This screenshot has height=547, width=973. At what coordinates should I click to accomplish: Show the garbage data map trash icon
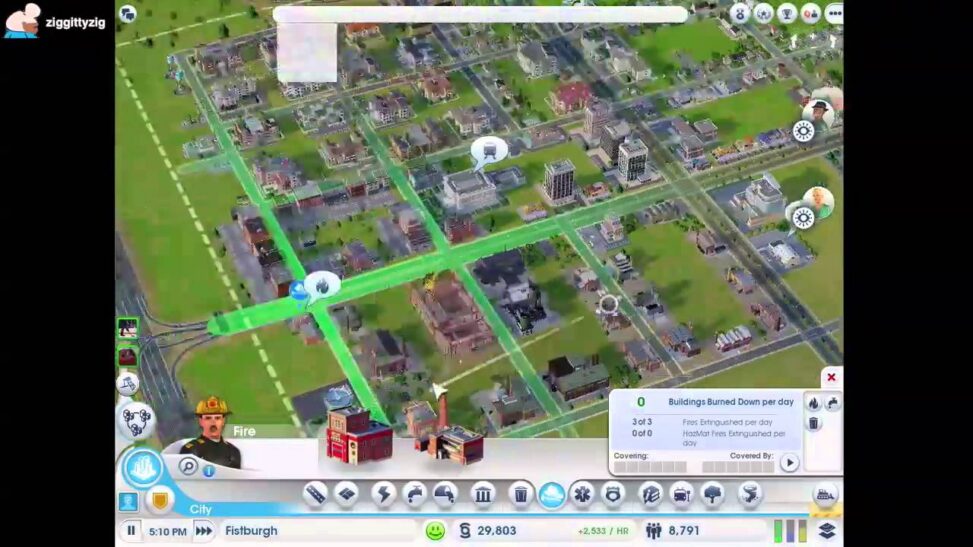coord(814,423)
